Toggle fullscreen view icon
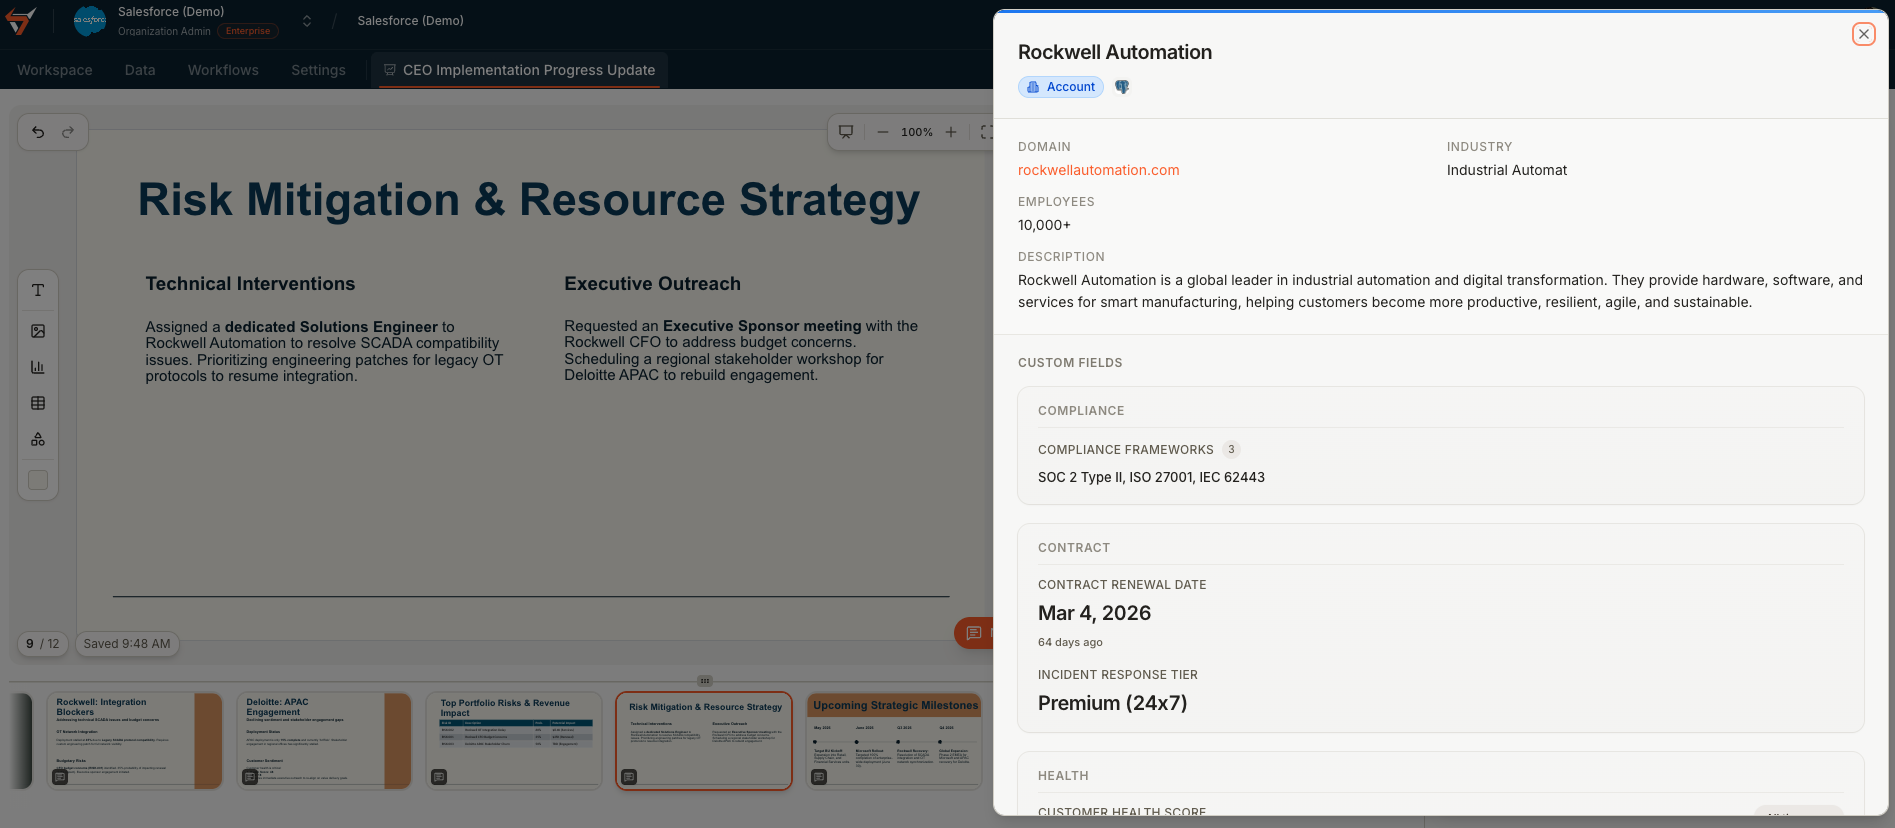Image resolution: width=1895 pixels, height=828 pixels. pyautogui.click(x=986, y=132)
